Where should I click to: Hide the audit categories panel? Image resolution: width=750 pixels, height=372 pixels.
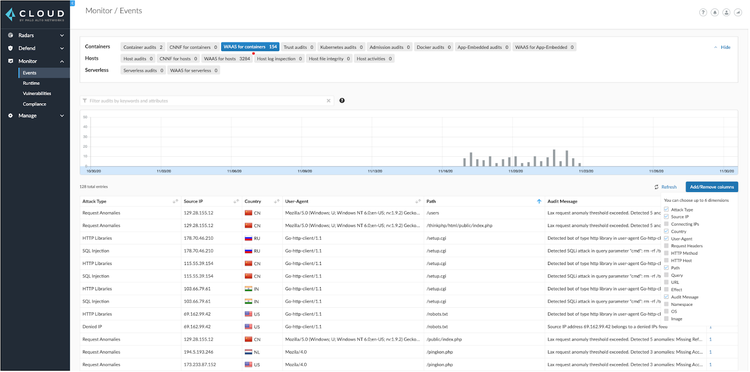[722, 48]
